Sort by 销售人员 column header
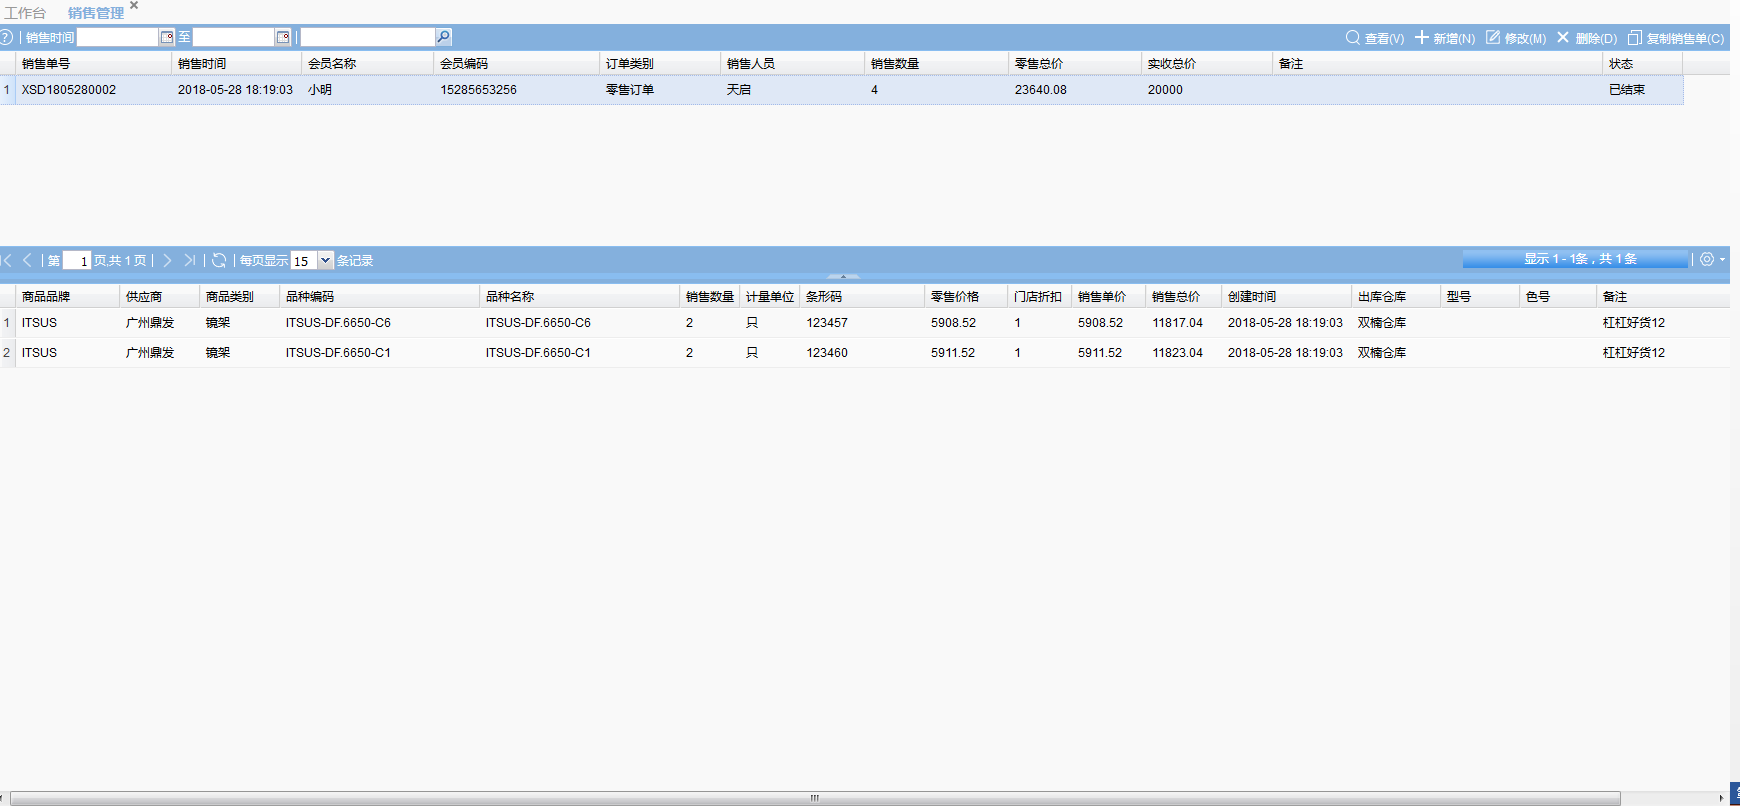The image size is (1740, 806). click(793, 63)
